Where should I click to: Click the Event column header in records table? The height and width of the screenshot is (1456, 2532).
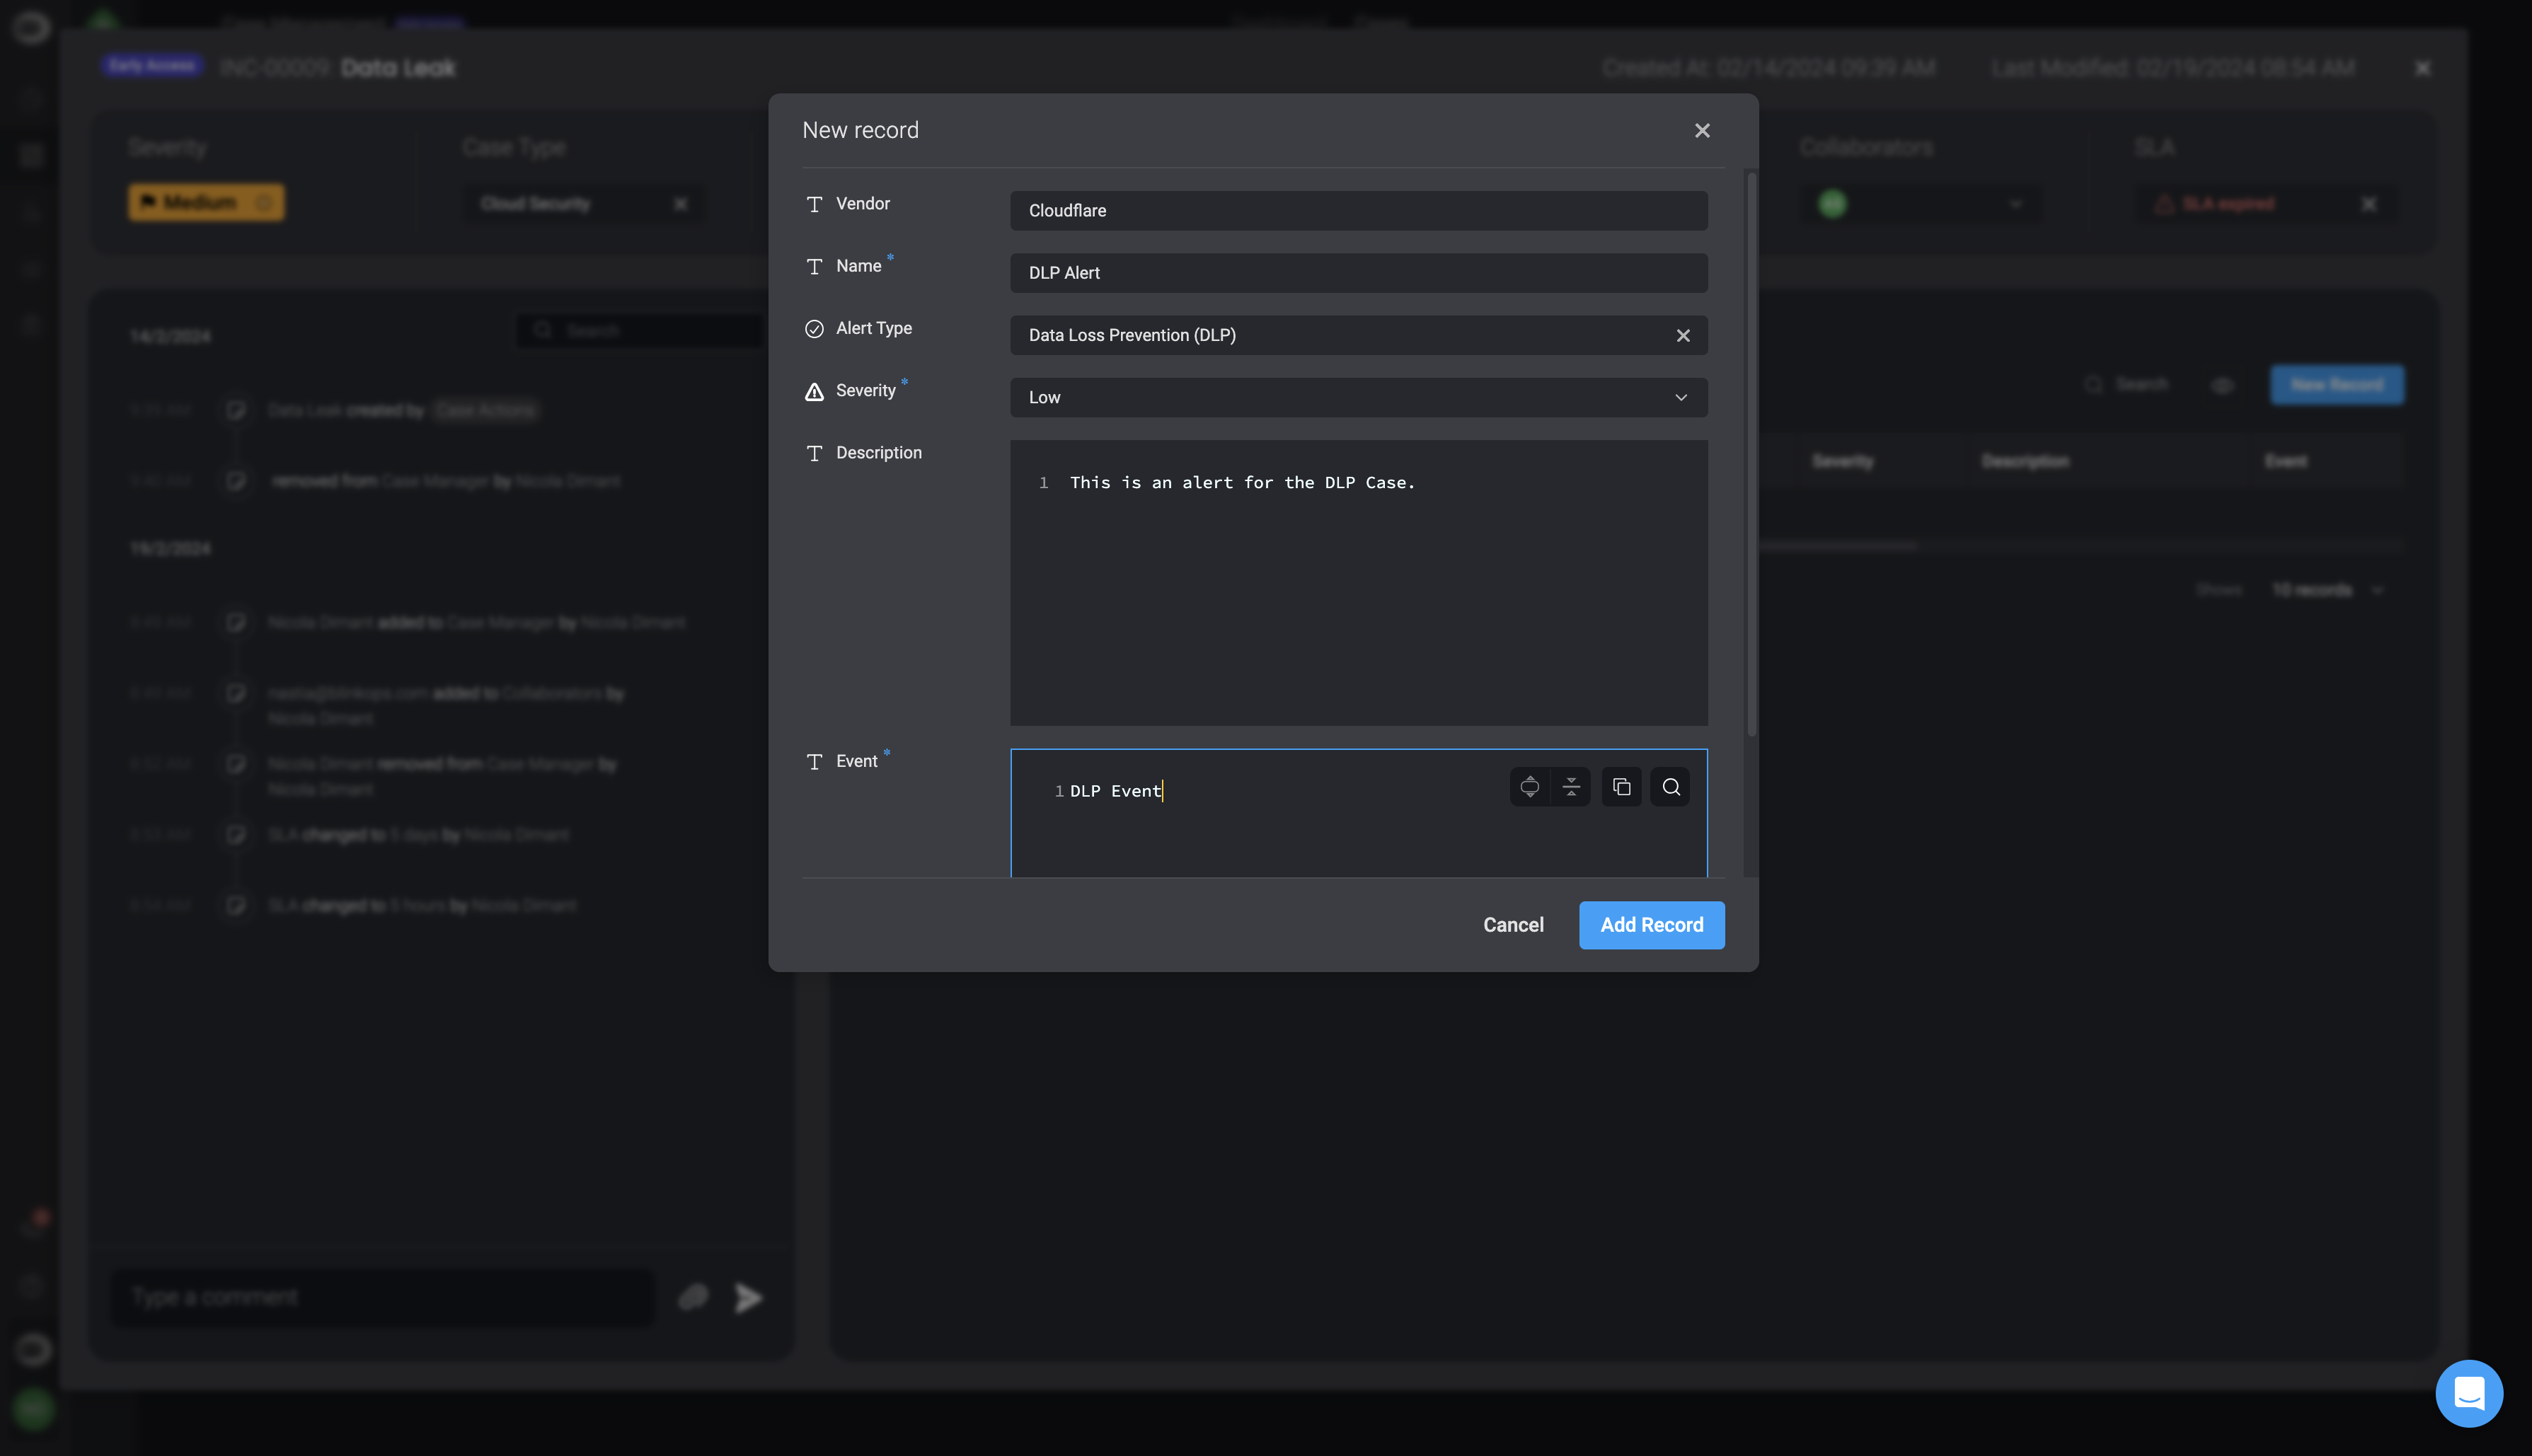[2285, 462]
